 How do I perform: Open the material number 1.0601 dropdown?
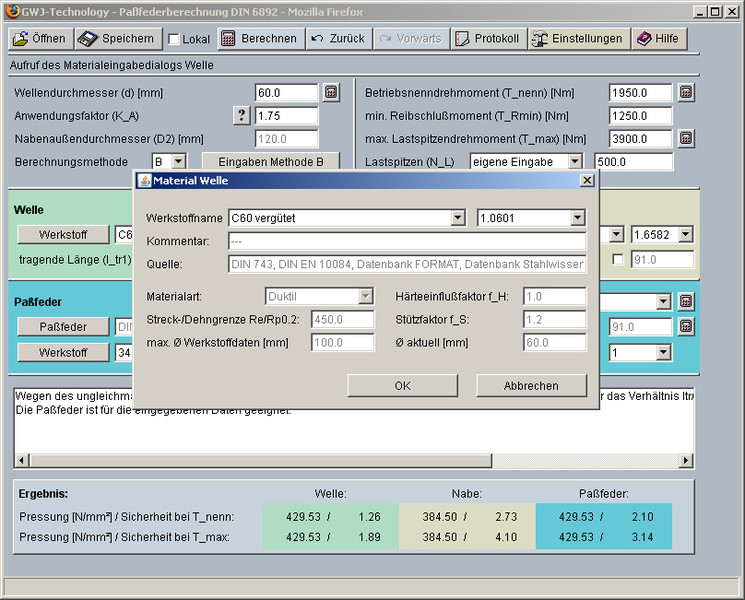pyautogui.click(x=577, y=218)
